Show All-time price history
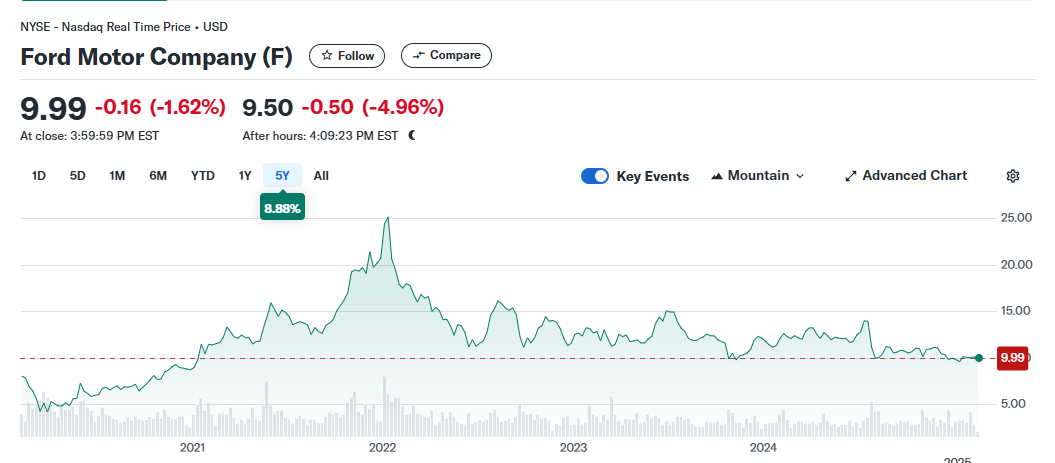Viewport: 1055px width, 463px height. coord(321,176)
